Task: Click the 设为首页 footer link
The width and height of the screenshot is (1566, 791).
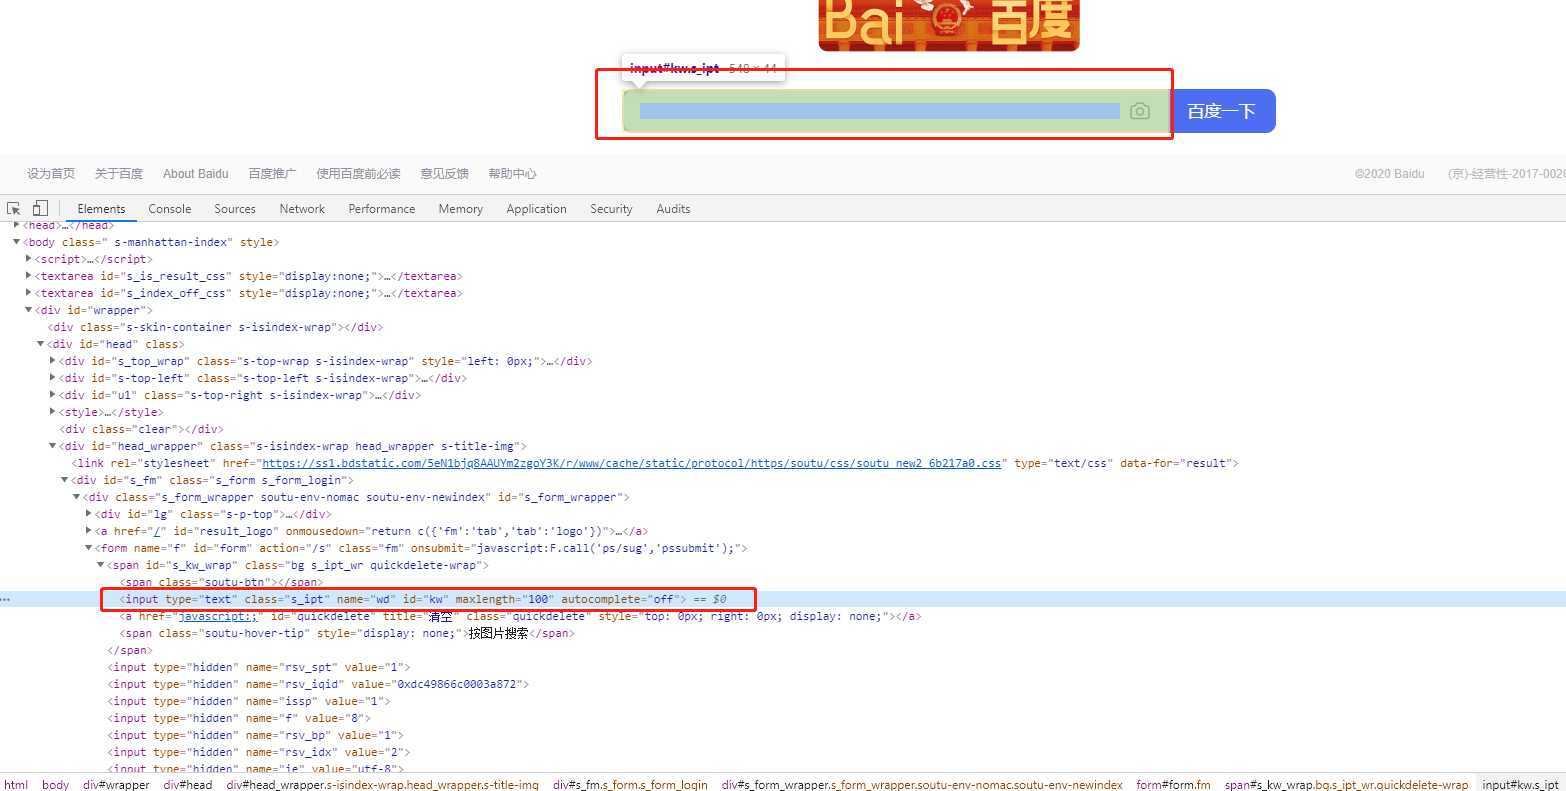Action: pos(51,174)
